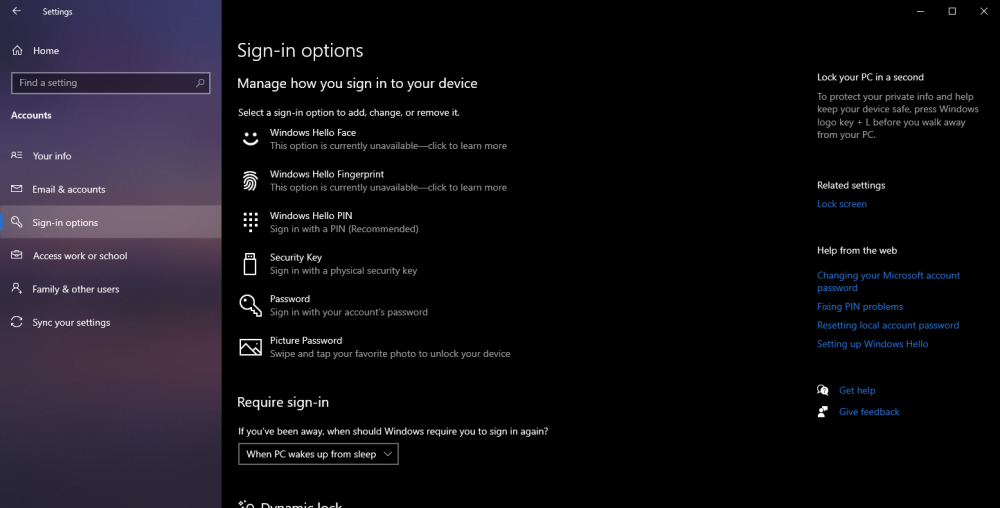Open Home via the house icon
The width and height of the screenshot is (1000, 508).
(x=17, y=50)
